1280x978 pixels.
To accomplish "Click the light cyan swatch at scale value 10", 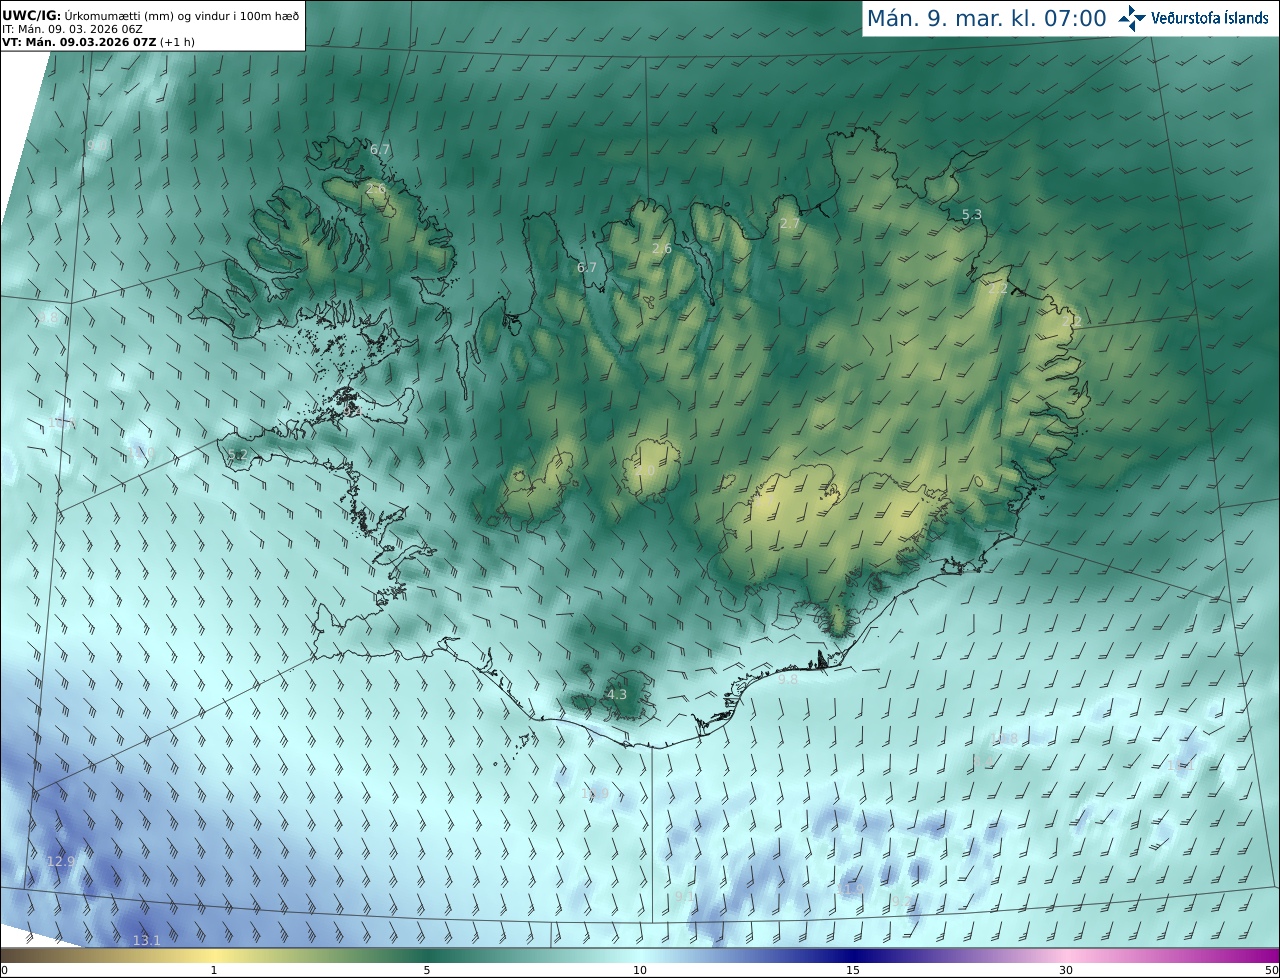I will pyautogui.click(x=640, y=955).
